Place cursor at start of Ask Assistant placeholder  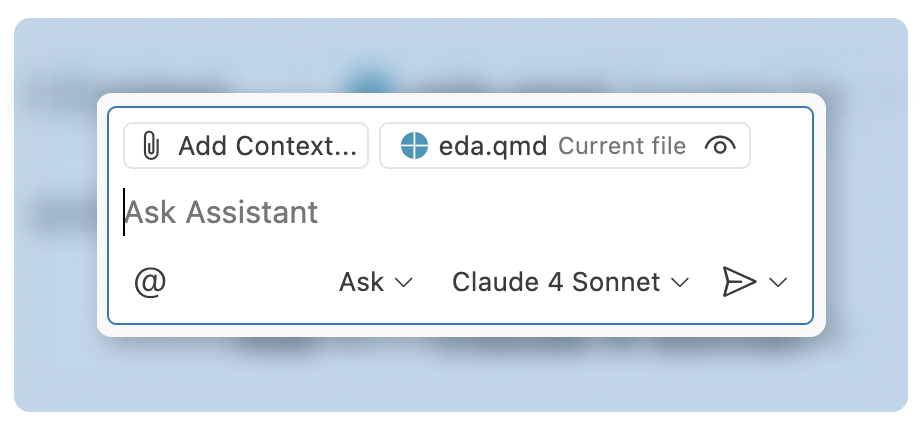coord(125,212)
